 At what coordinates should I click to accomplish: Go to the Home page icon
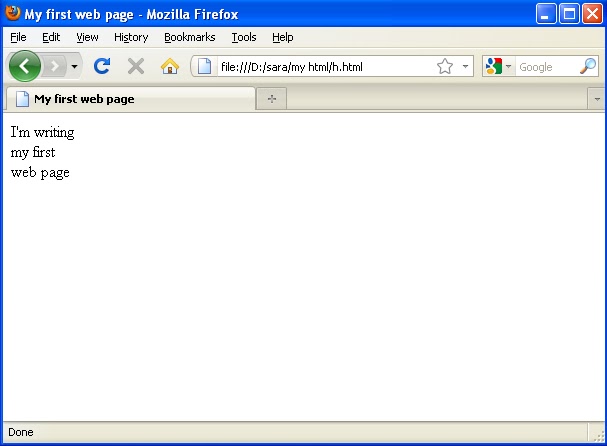170,66
